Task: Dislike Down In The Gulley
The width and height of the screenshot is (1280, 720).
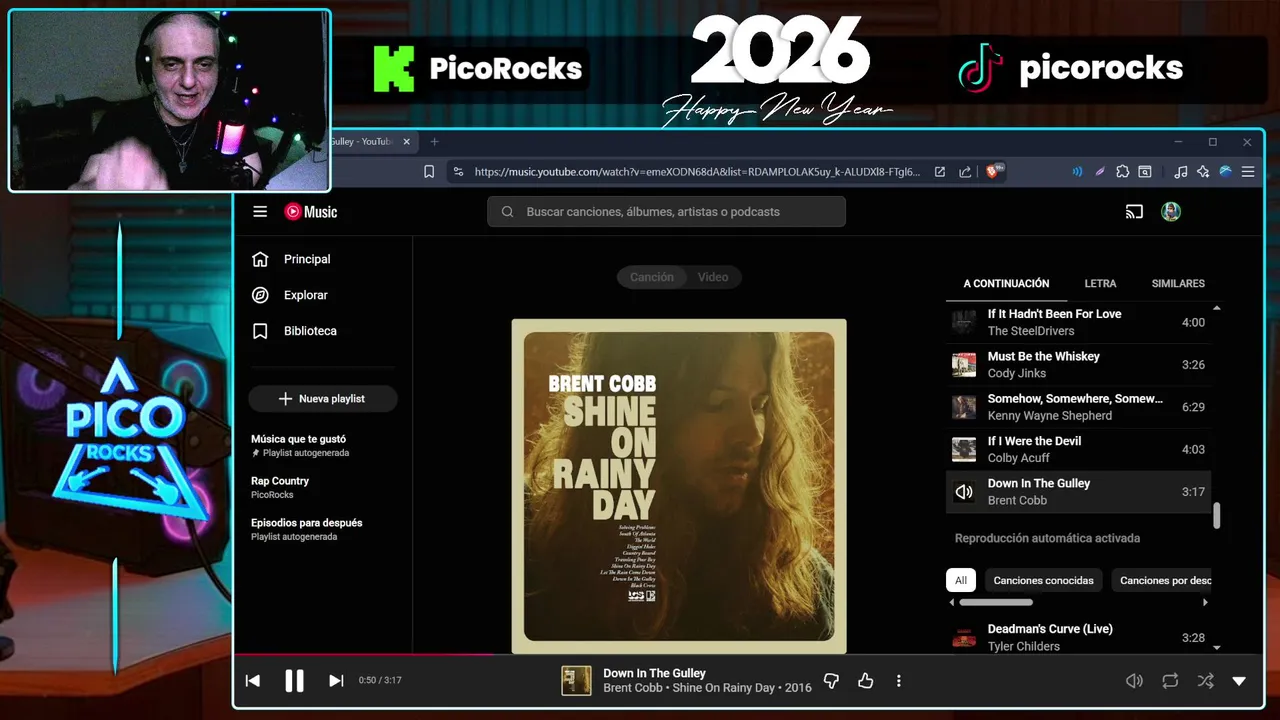Action: click(x=831, y=681)
